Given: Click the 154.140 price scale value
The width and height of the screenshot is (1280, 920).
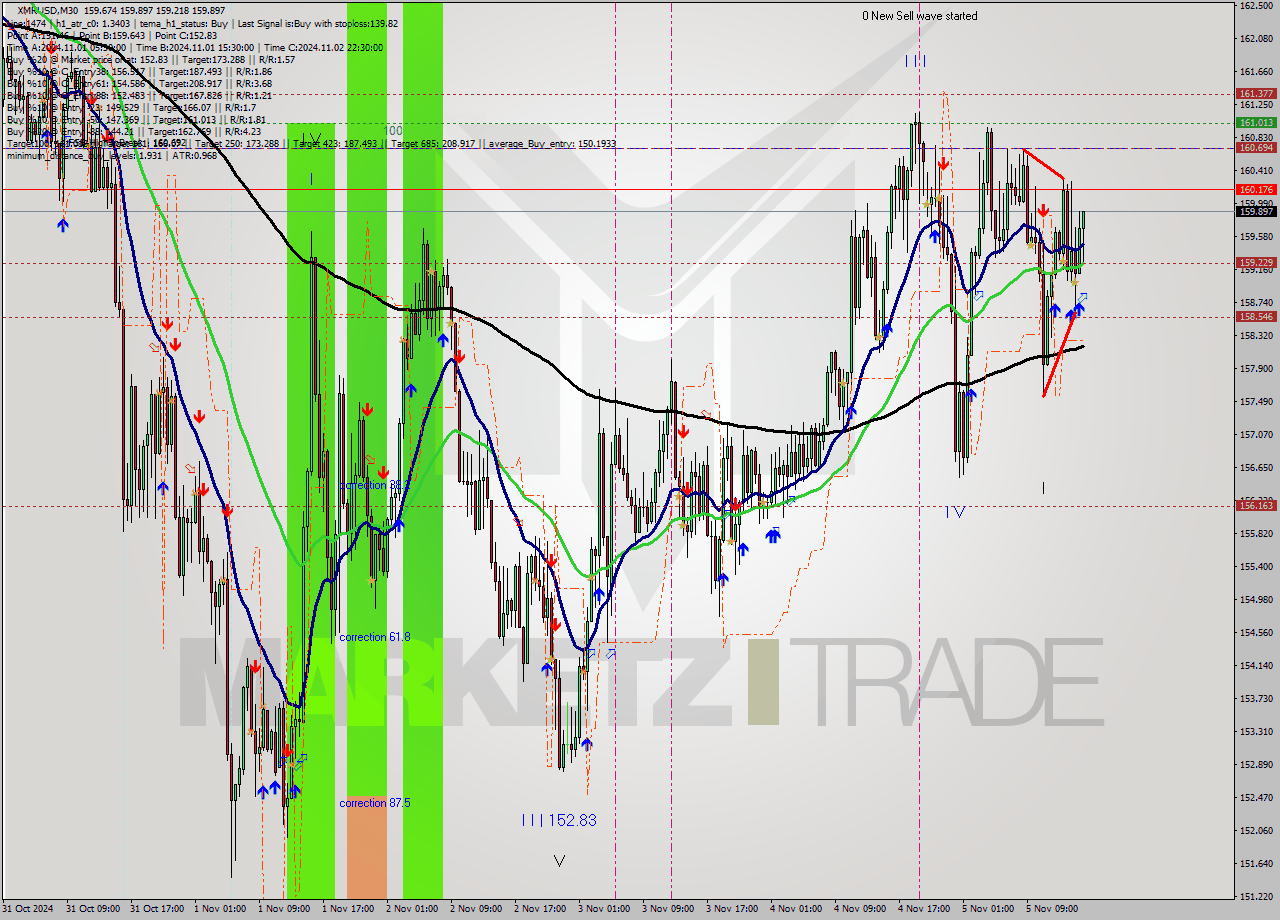Looking at the screenshot, I should click(x=1256, y=665).
